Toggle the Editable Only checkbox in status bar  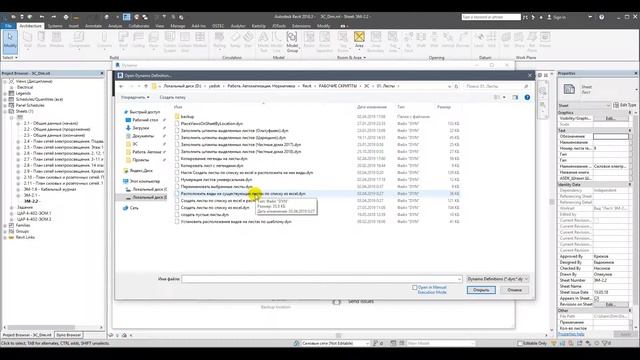[x=520, y=343]
